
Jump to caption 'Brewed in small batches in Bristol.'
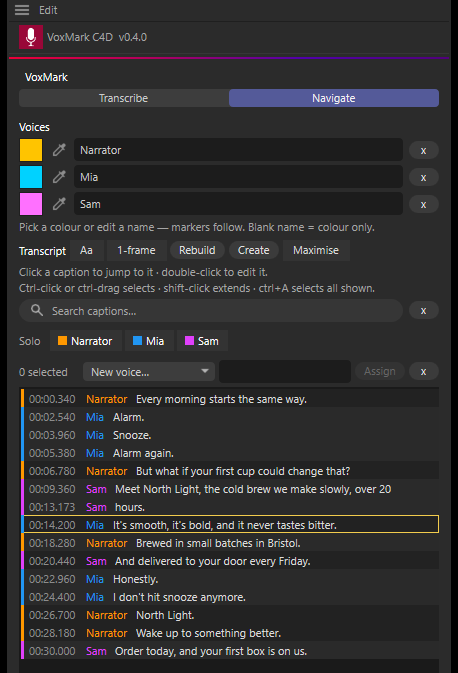click(x=230, y=543)
